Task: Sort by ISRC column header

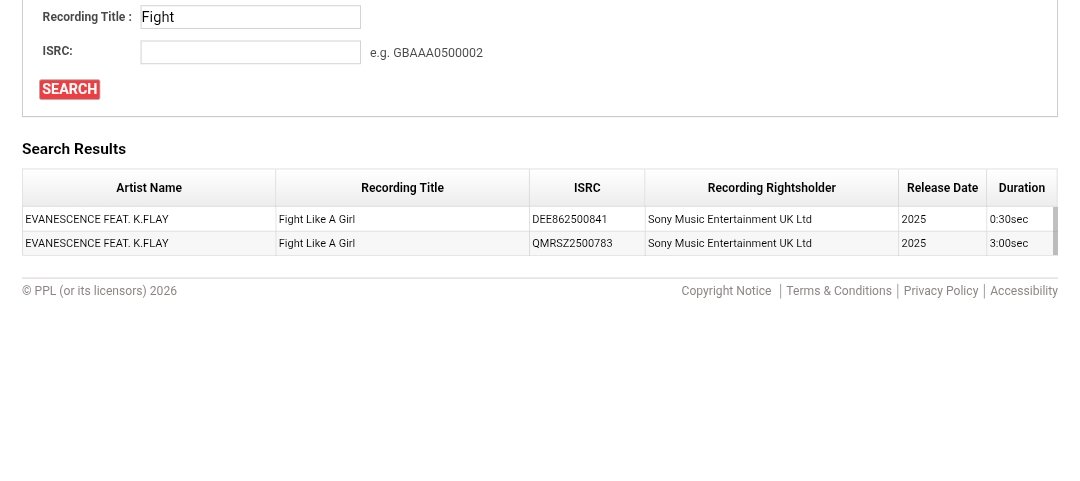Action: click(587, 187)
